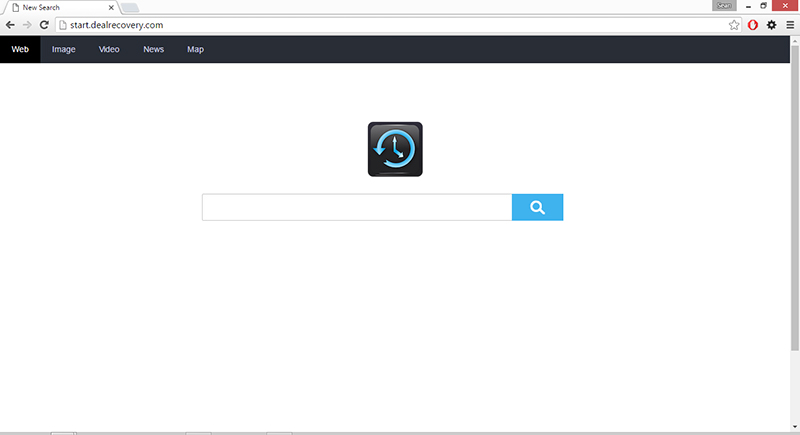Image resolution: width=800 pixels, height=435 pixels.
Task: Click the address bar showing start.dealrecovery.com
Action: pyautogui.click(x=398, y=25)
